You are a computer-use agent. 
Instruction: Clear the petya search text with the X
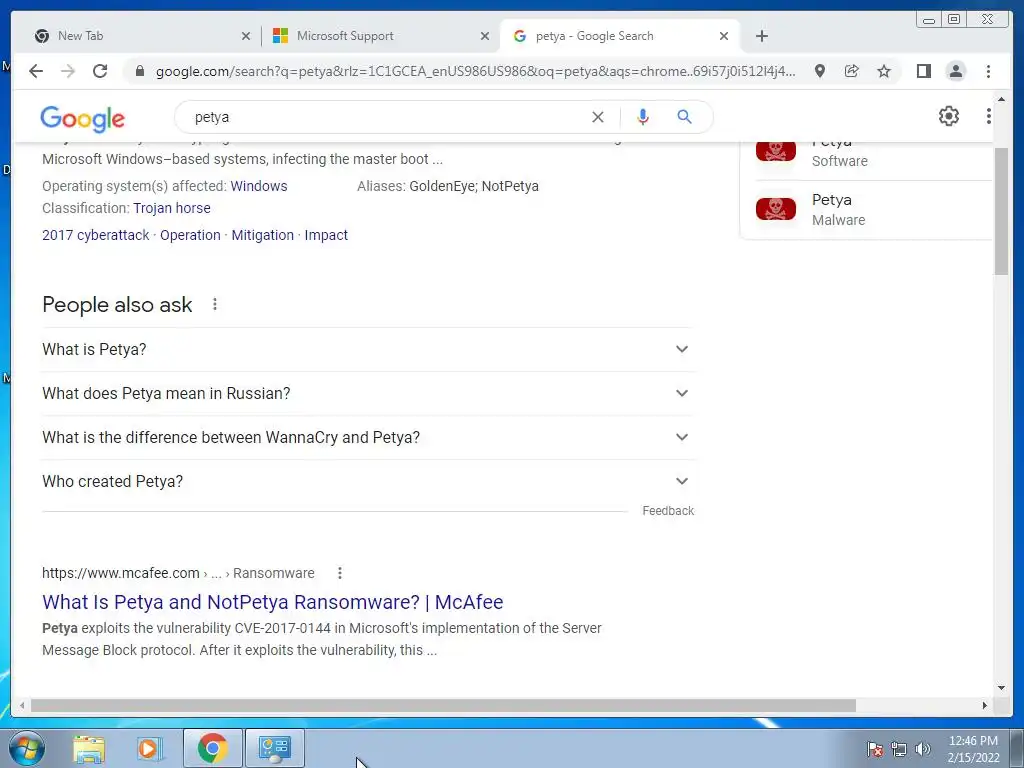(598, 117)
